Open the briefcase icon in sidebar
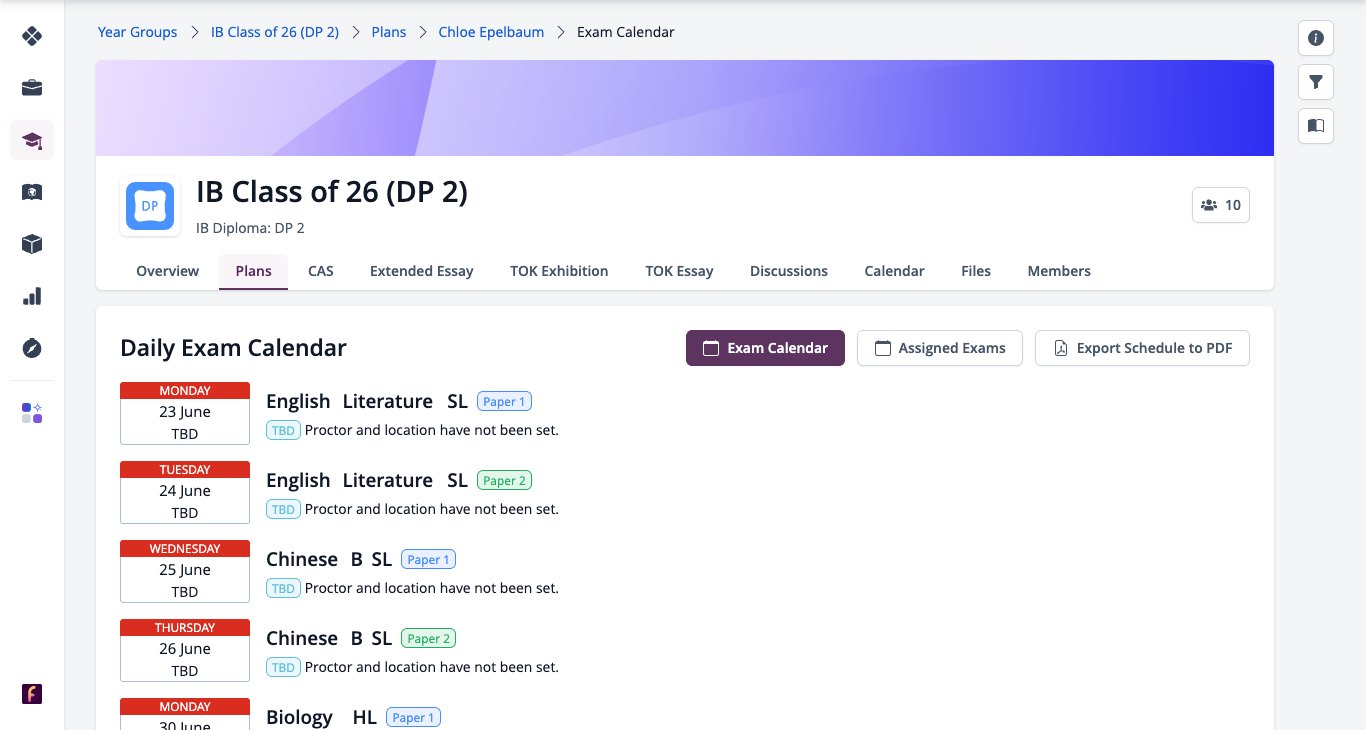The height and width of the screenshot is (730, 1366). (32, 88)
